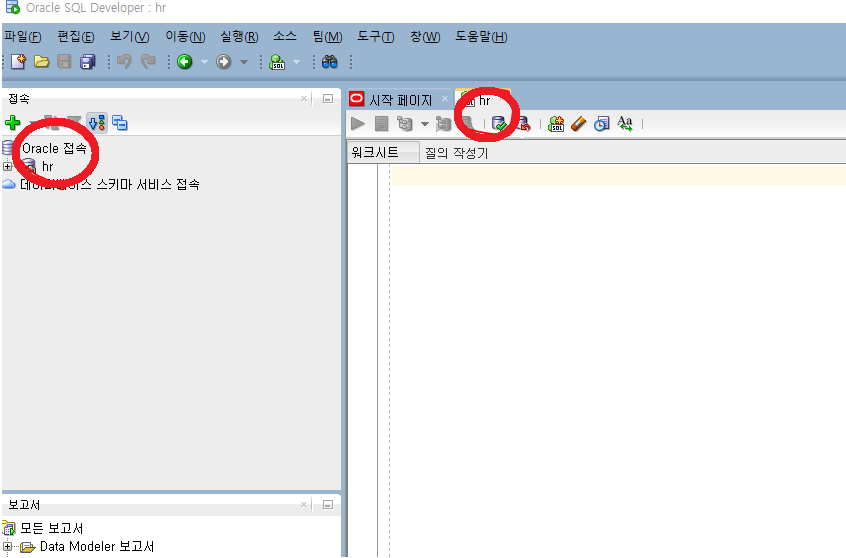Open SQL History with the clock icon
The image size is (846, 558).
click(x=602, y=124)
